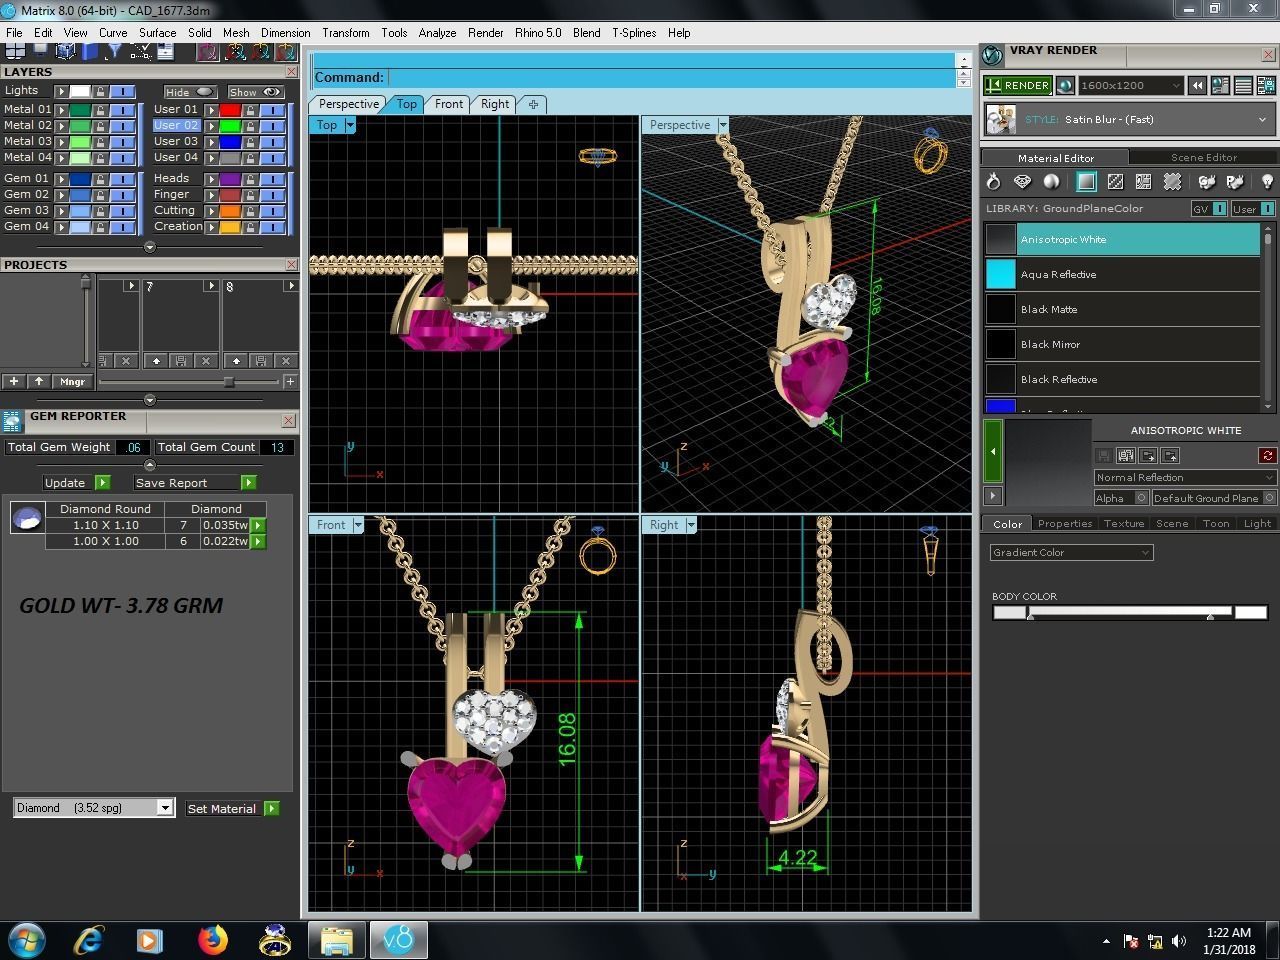Toggle lock on Heads layer
This screenshot has width=1280, height=960.
point(250,179)
